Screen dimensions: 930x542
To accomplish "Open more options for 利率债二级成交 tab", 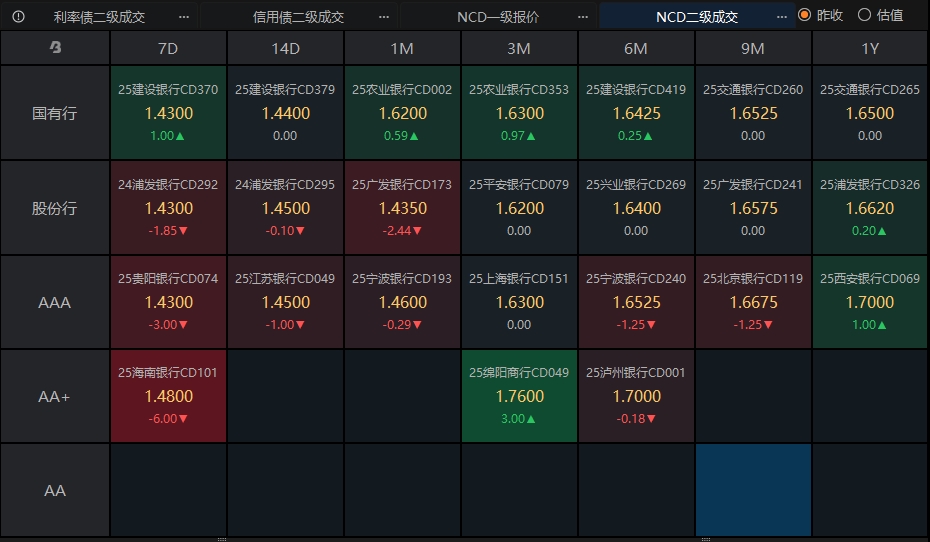I will point(183,16).
